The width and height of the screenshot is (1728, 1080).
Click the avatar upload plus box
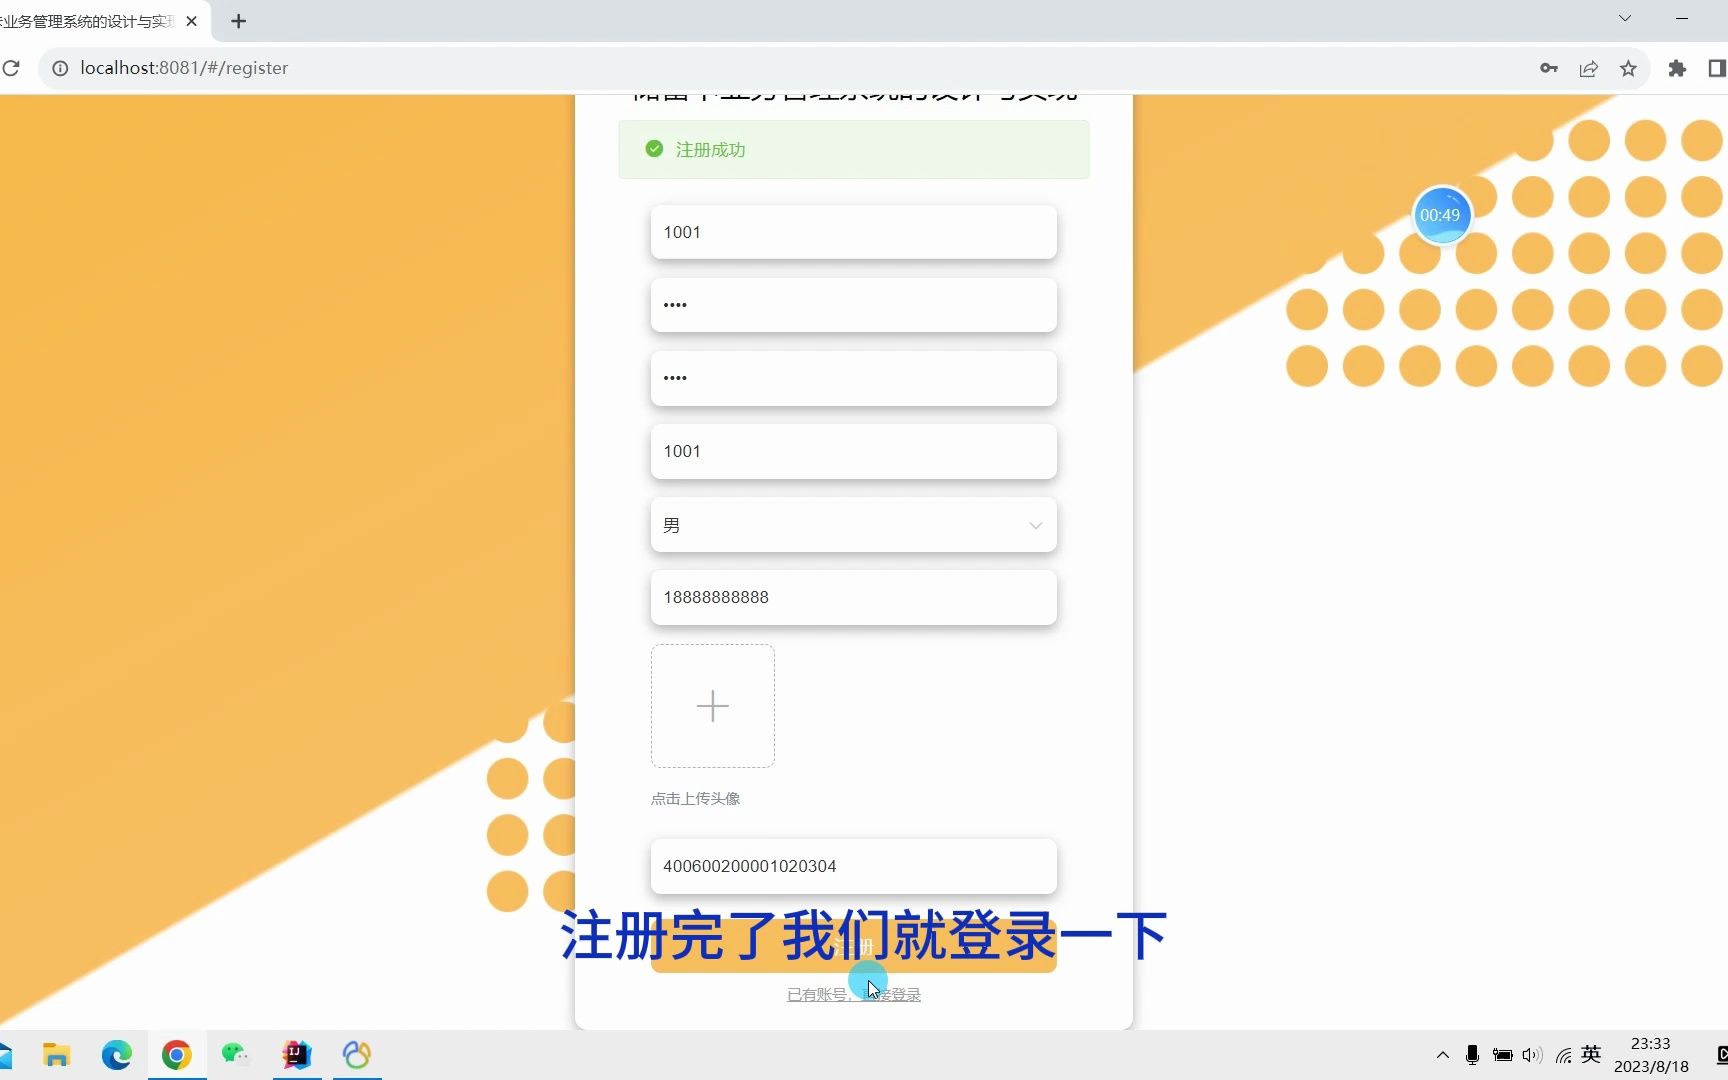click(x=713, y=706)
